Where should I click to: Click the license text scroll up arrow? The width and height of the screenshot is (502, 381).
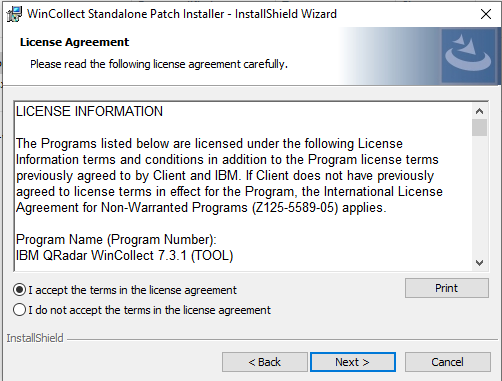[x=479, y=111]
